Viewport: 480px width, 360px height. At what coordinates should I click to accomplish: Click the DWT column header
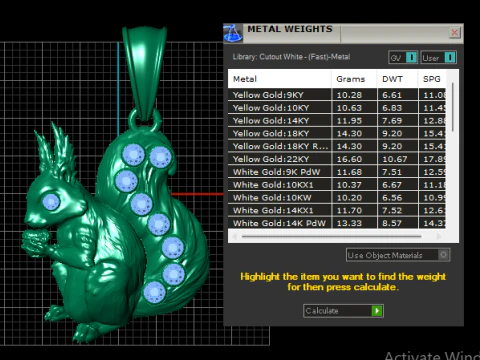pos(397,79)
